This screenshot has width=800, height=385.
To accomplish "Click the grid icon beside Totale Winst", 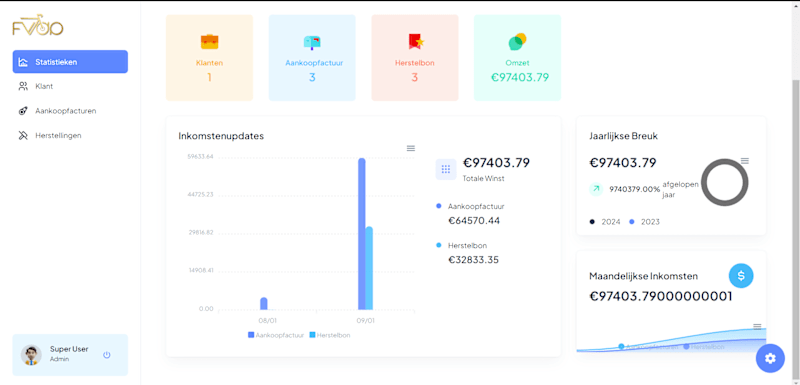I will [445, 169].
